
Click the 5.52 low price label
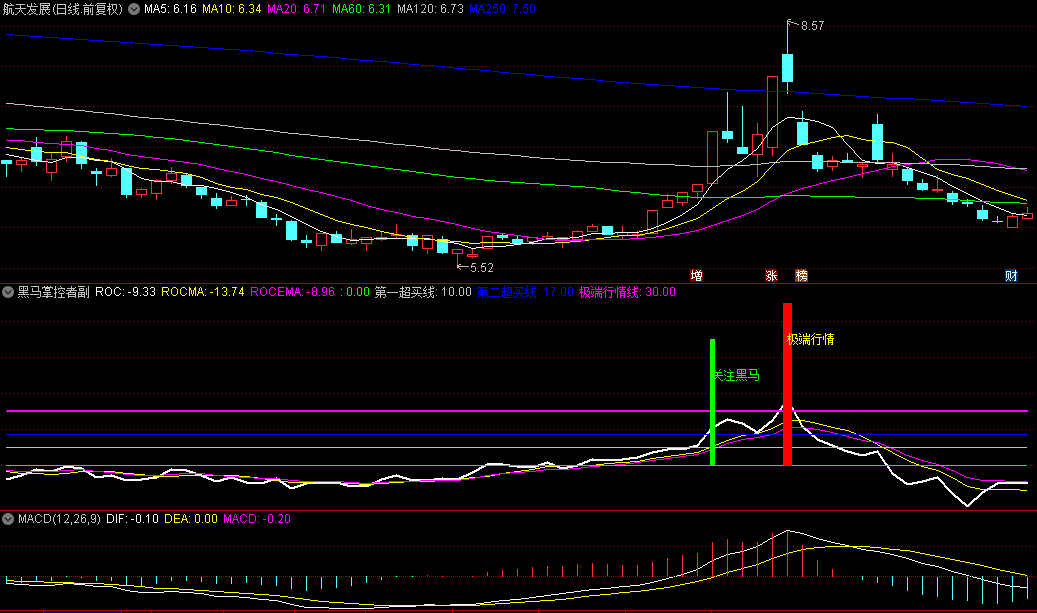pyautogui.click(x=481, y=268)
